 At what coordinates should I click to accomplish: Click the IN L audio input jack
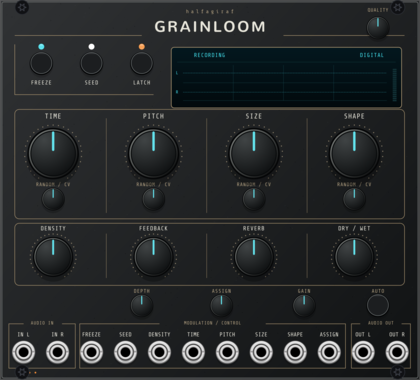point(23,352)
